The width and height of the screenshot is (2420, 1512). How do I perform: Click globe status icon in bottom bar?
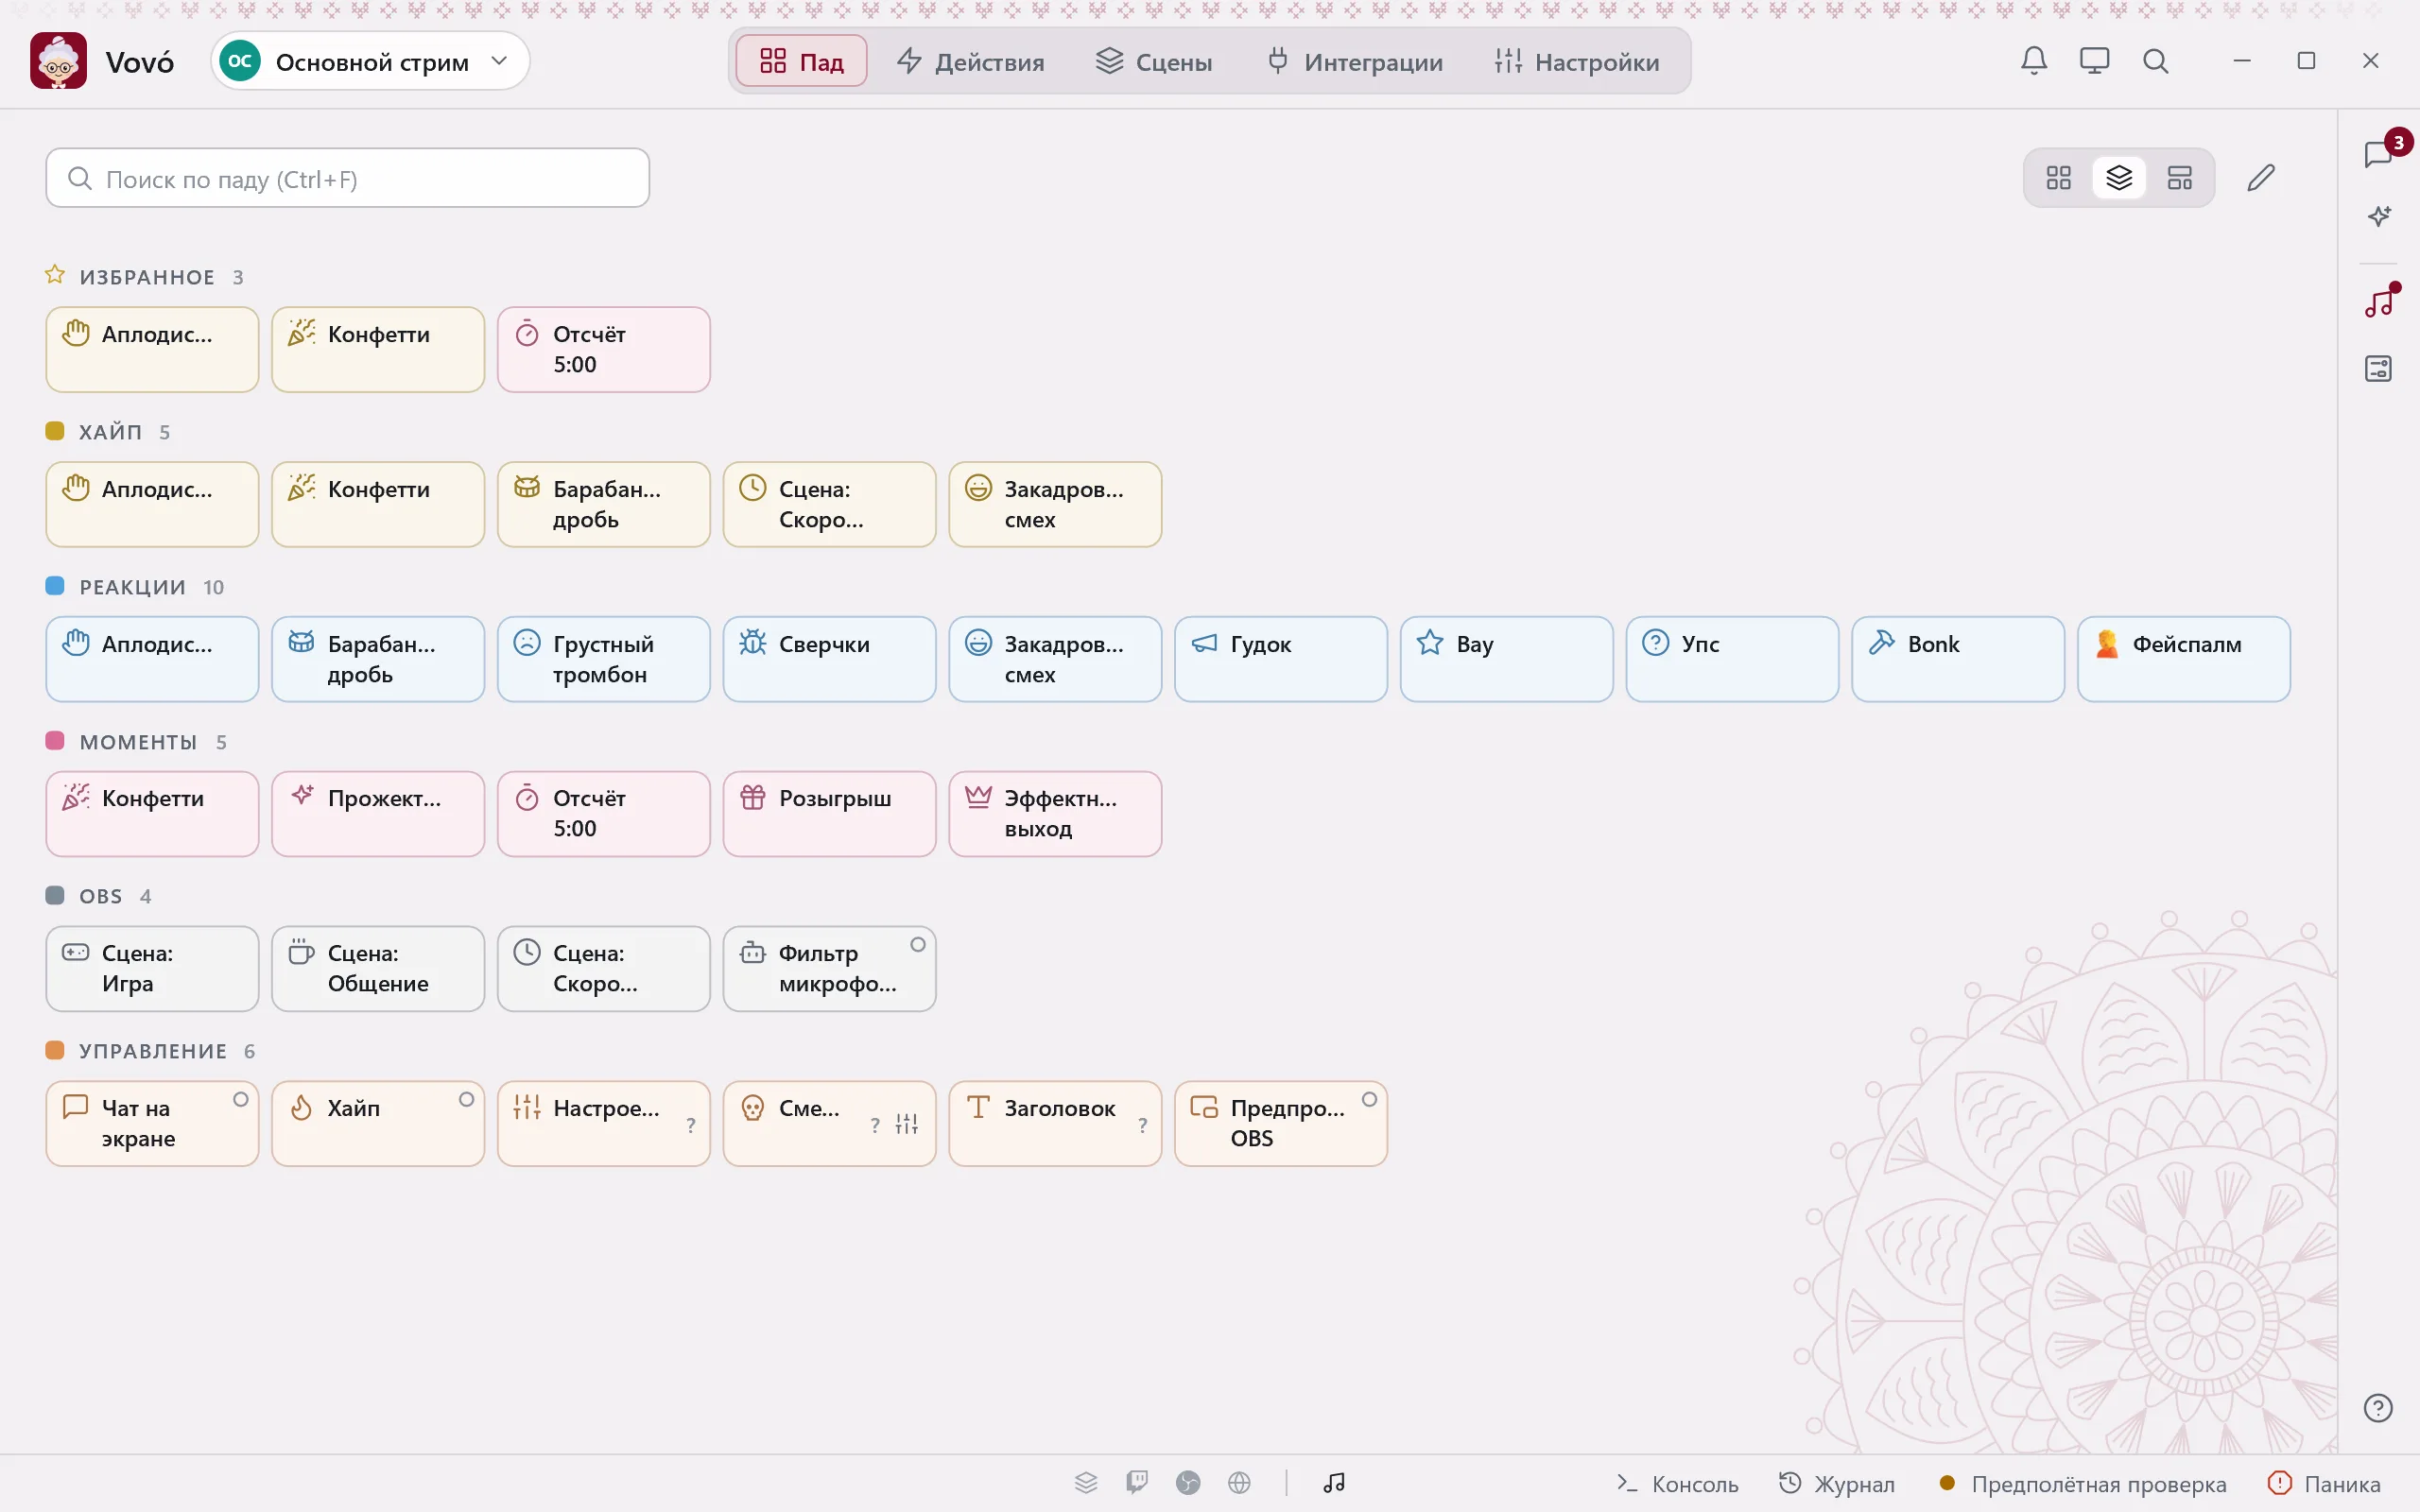(1239, 1482)
